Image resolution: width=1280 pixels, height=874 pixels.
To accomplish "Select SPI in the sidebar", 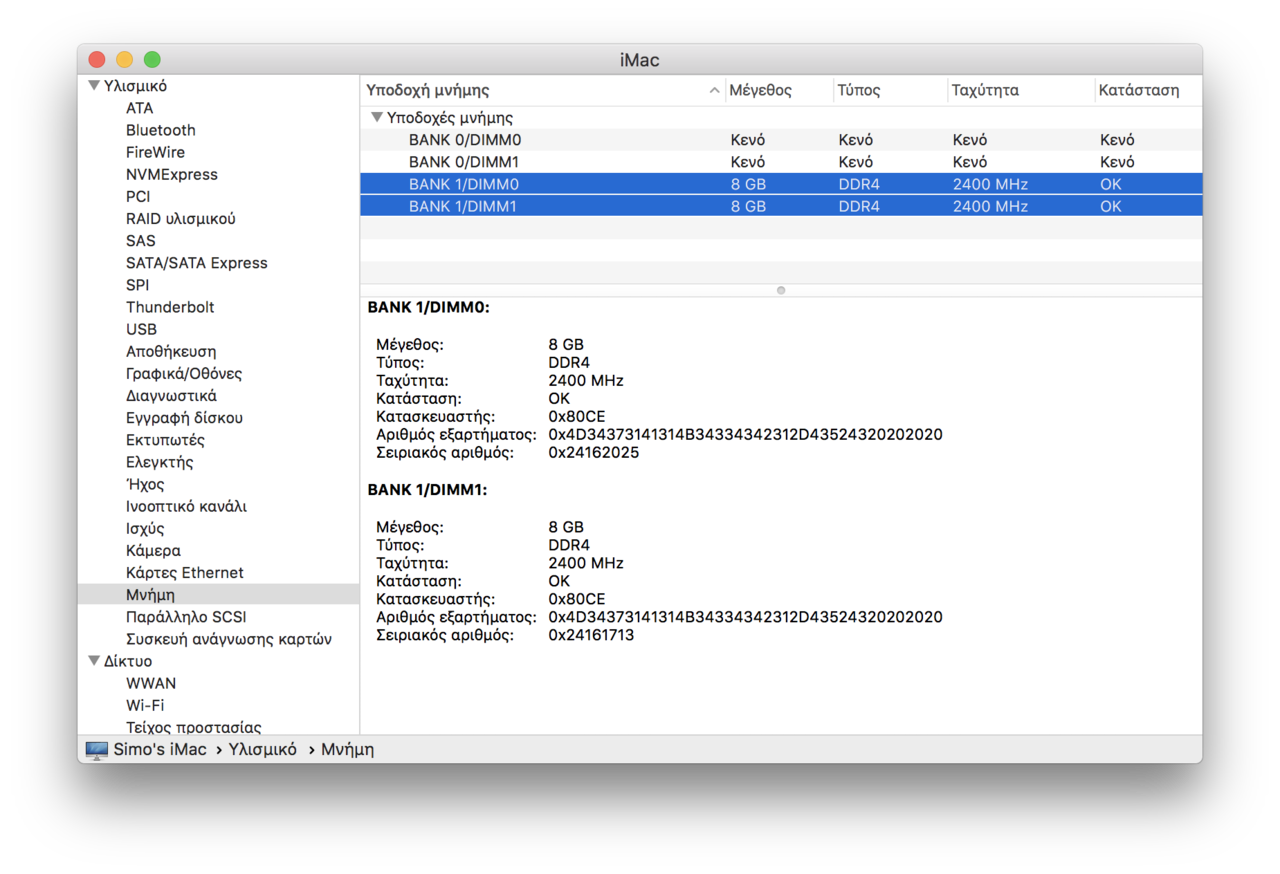I will pyautogui.click(x=137, y=285).
